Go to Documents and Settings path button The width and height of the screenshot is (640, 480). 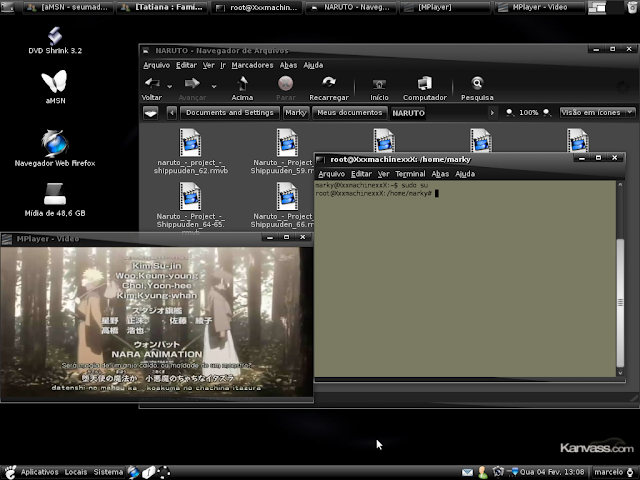pos(230,113)
